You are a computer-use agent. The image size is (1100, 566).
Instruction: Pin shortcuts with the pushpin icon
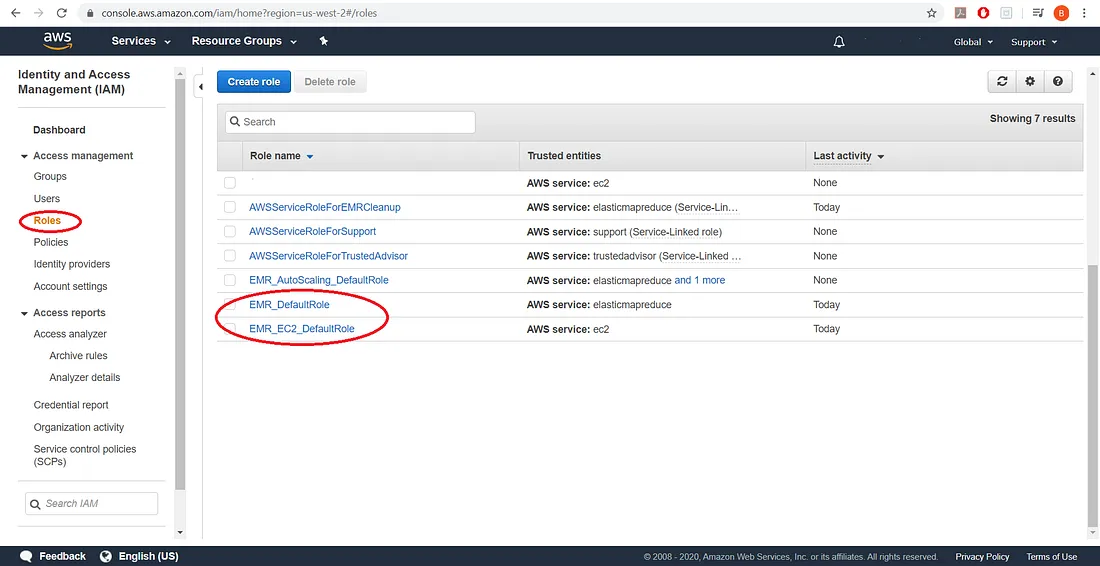click(x=323, y=41)
